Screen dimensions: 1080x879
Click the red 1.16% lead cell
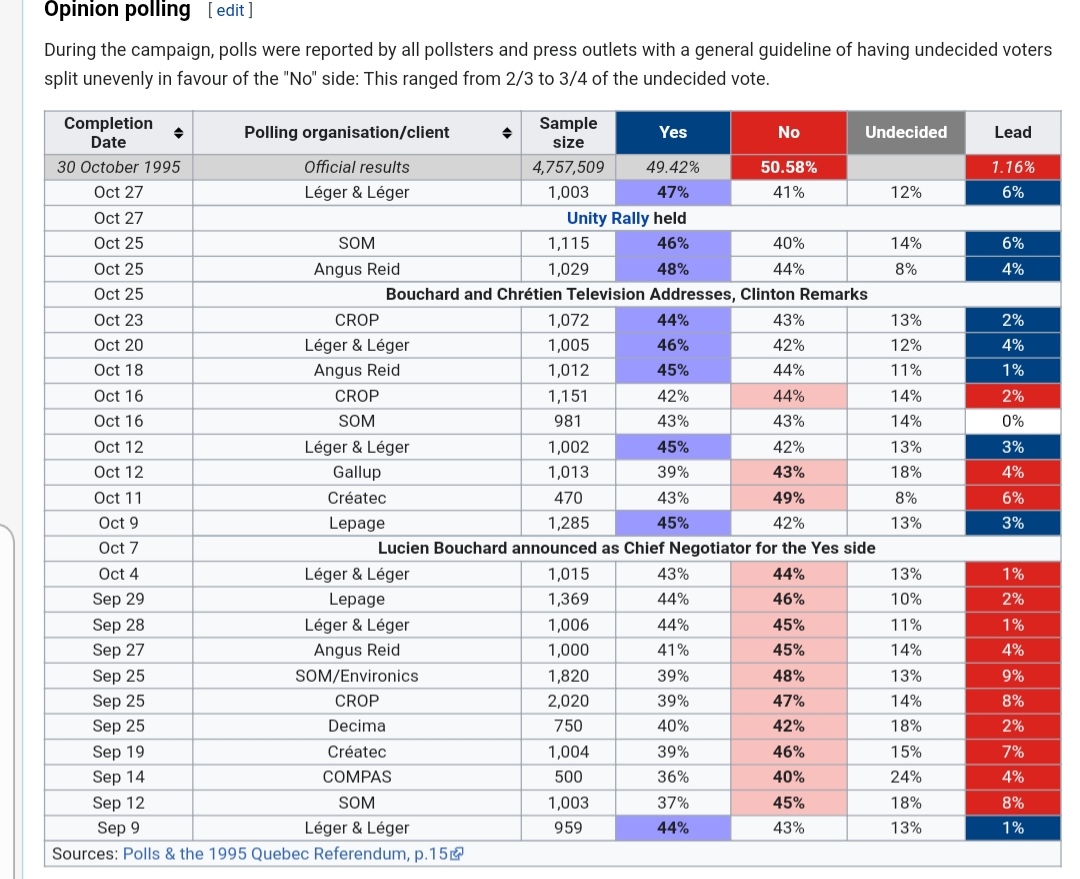[1012, 167]
